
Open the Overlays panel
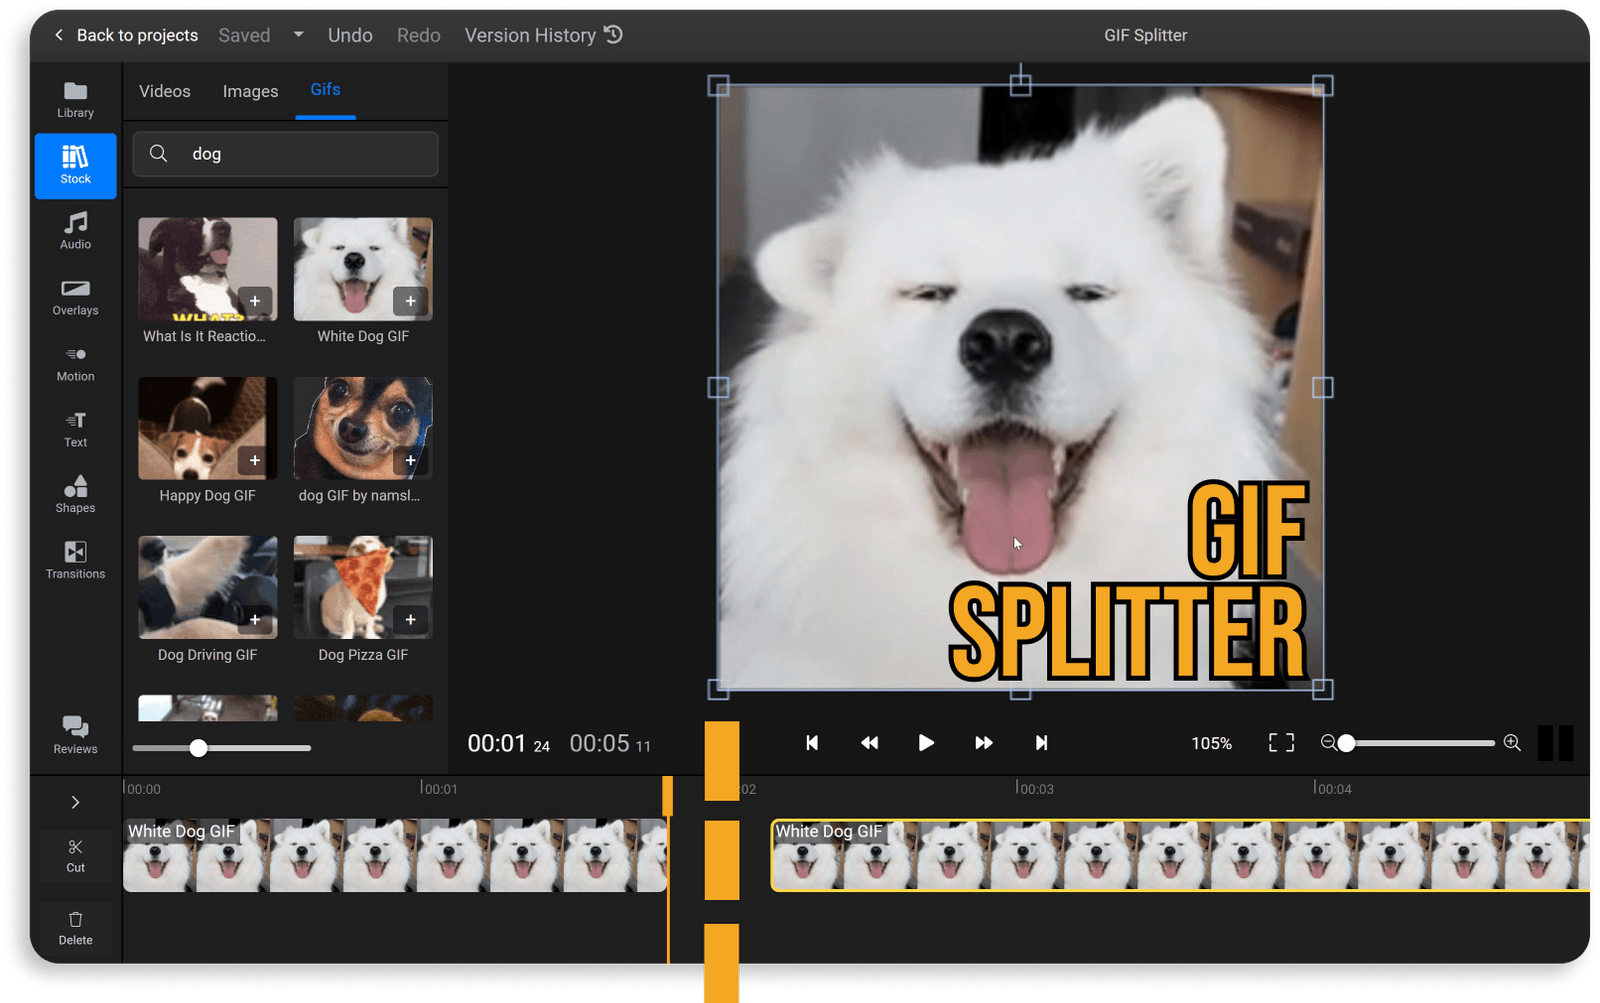pos(75,296)
